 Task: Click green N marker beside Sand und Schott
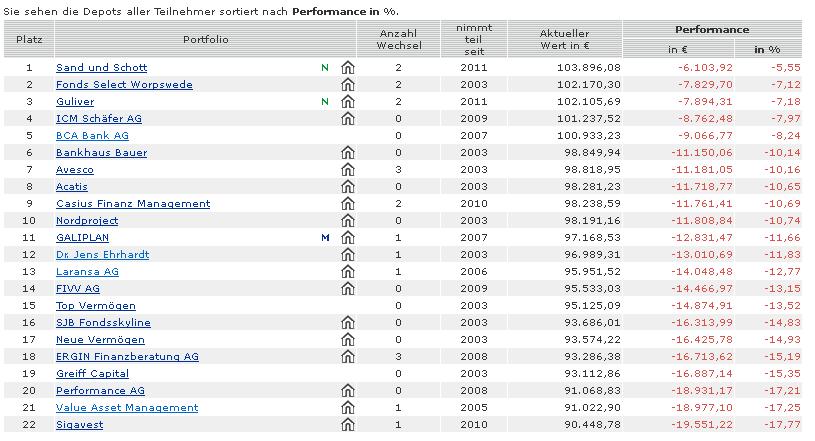[324, 68]
